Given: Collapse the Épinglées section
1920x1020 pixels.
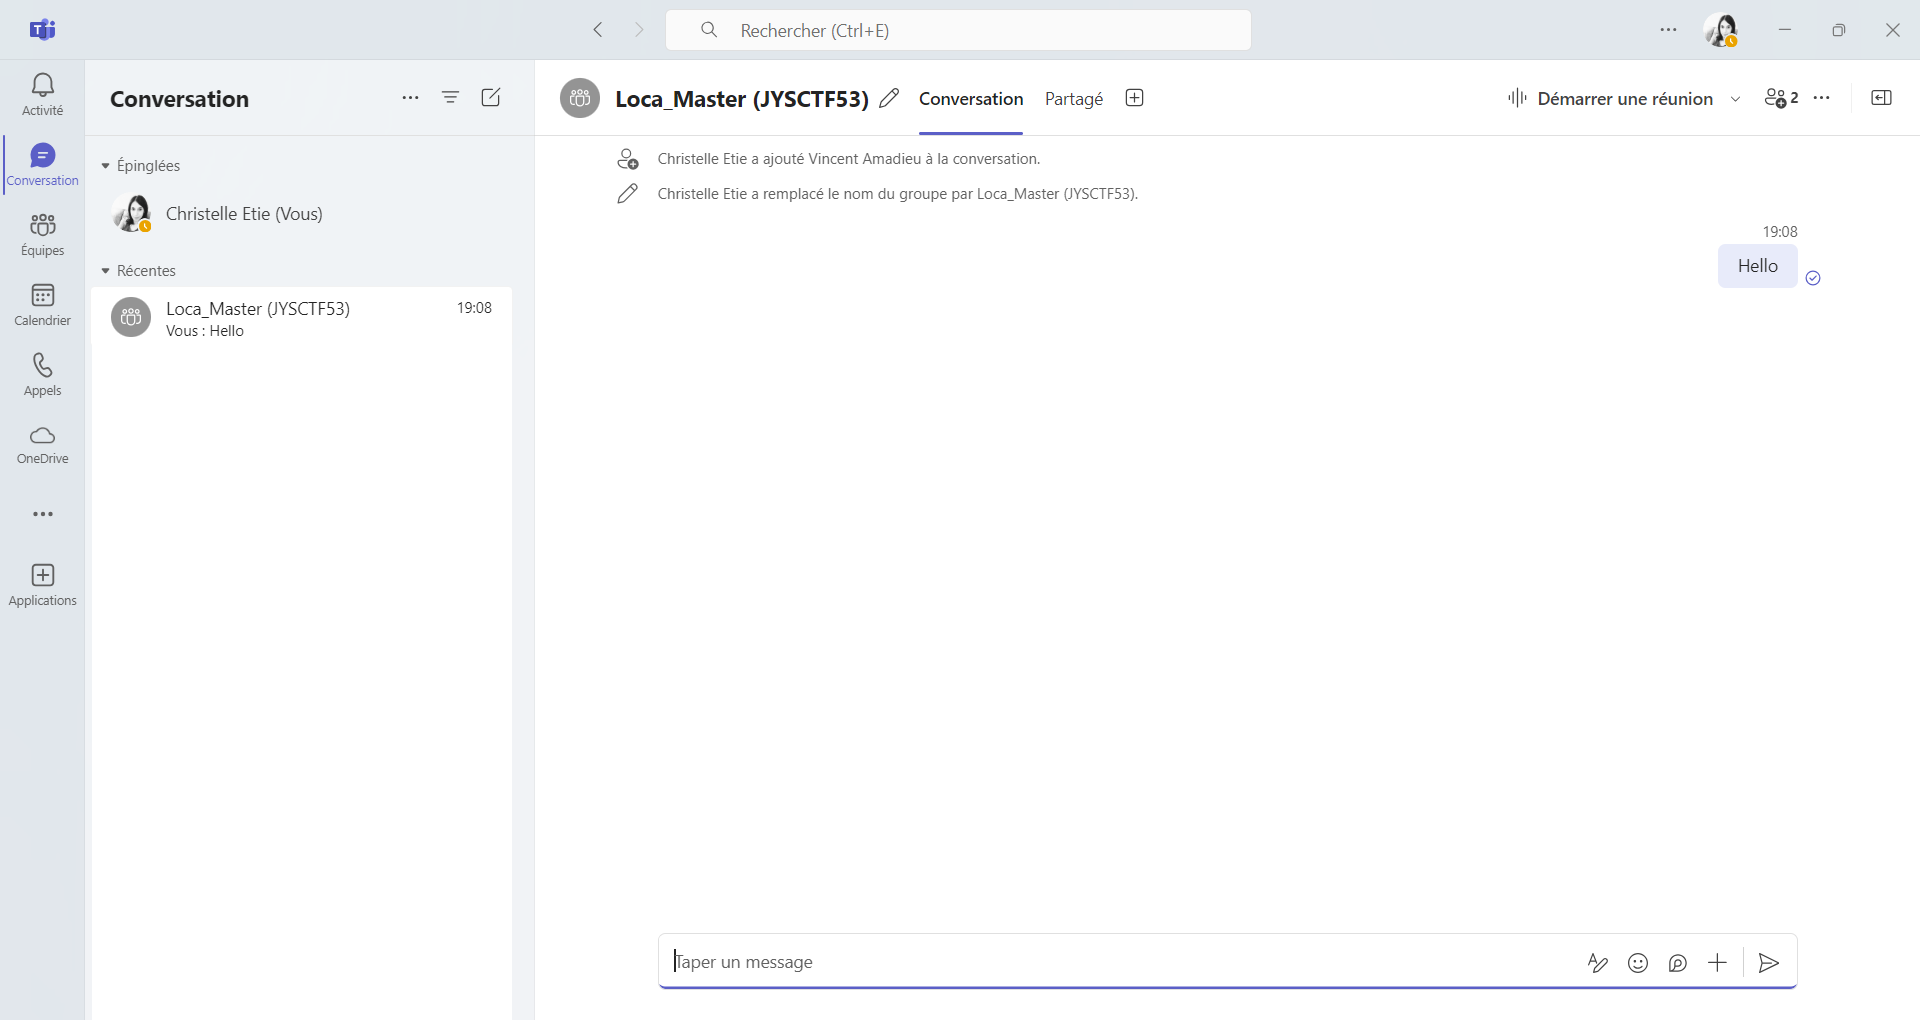Looking at the screenshot, I should 106,166.
